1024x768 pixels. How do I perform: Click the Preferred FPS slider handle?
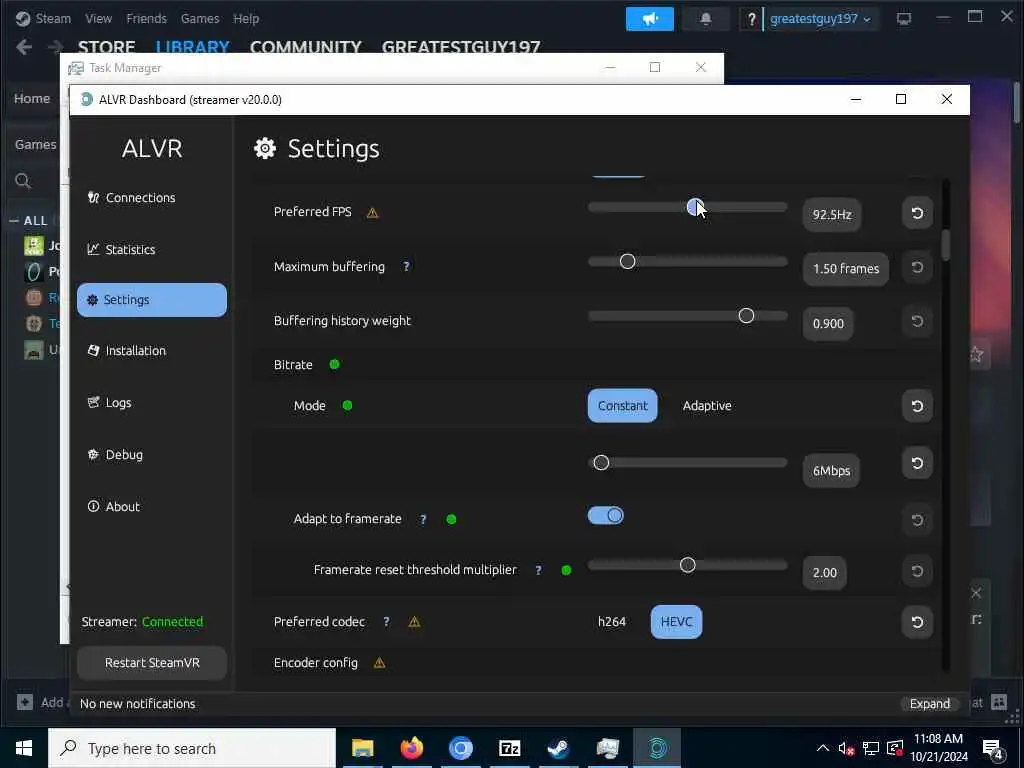click(x=695, y=208)
